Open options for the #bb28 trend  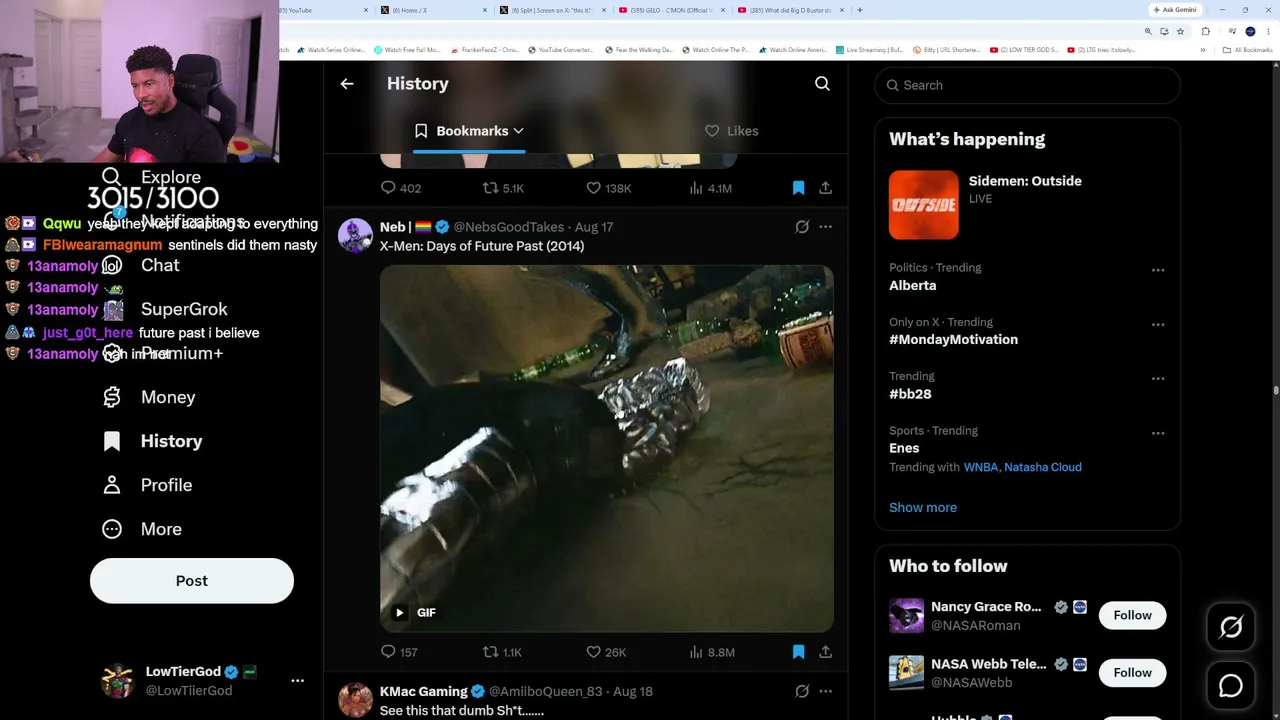pos(1158,378)
